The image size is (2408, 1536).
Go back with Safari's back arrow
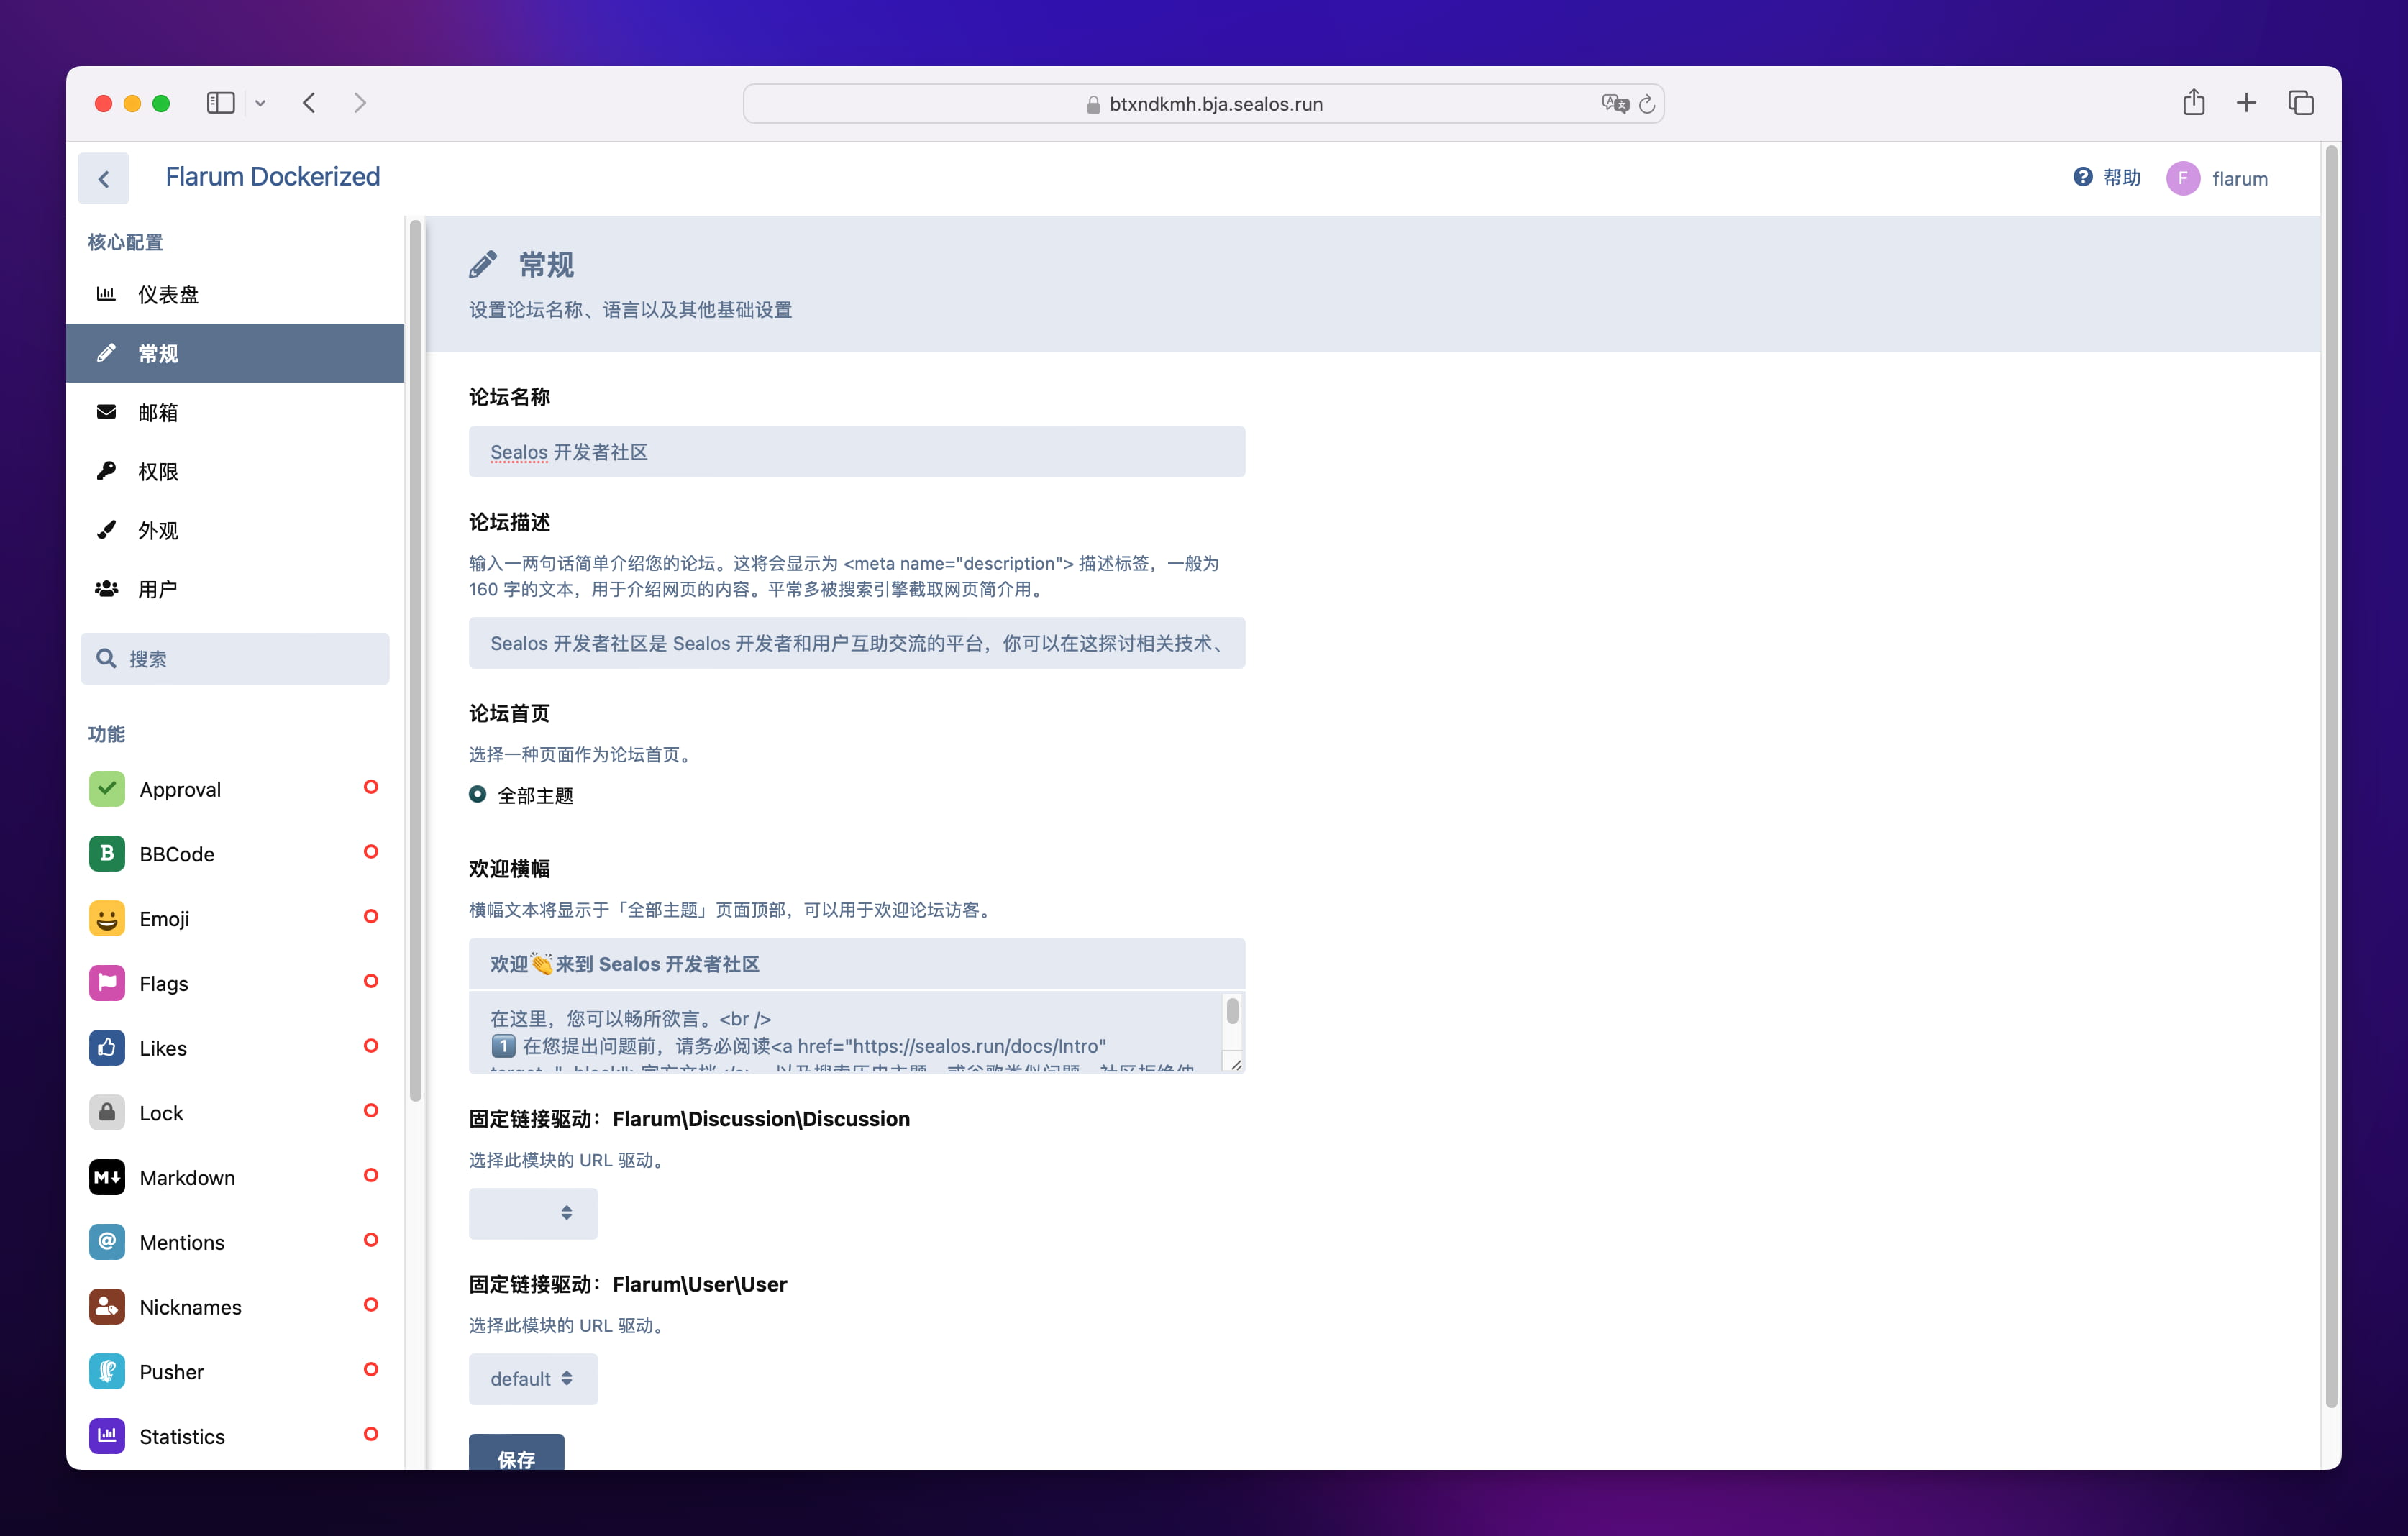pyautogui.click(x=309, y=103)
